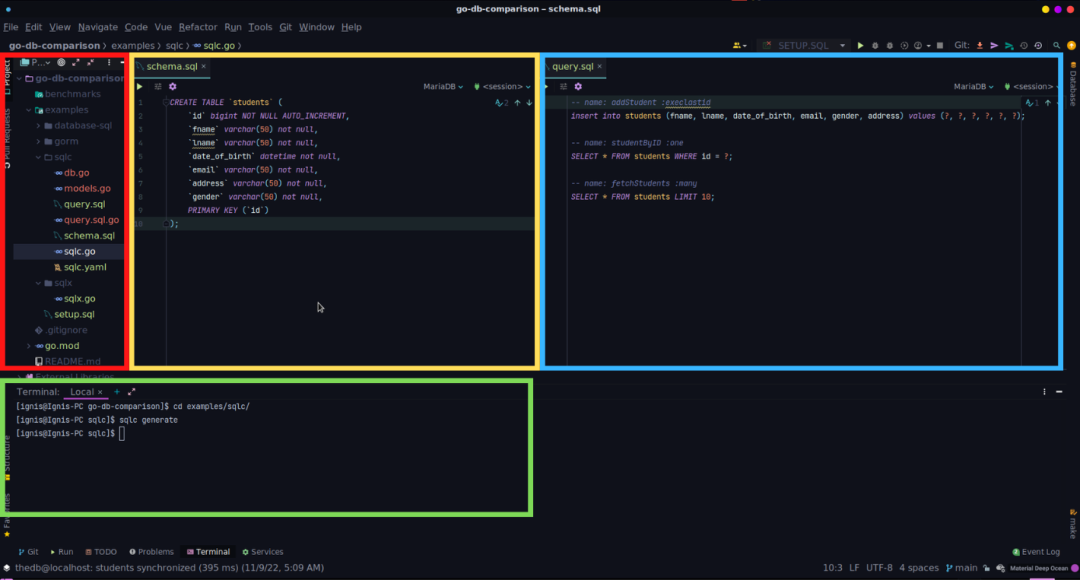The image size is (1080, 580).
Task: Toggle the Terminal tool window in the bottom bar
Action: [208, 552]
